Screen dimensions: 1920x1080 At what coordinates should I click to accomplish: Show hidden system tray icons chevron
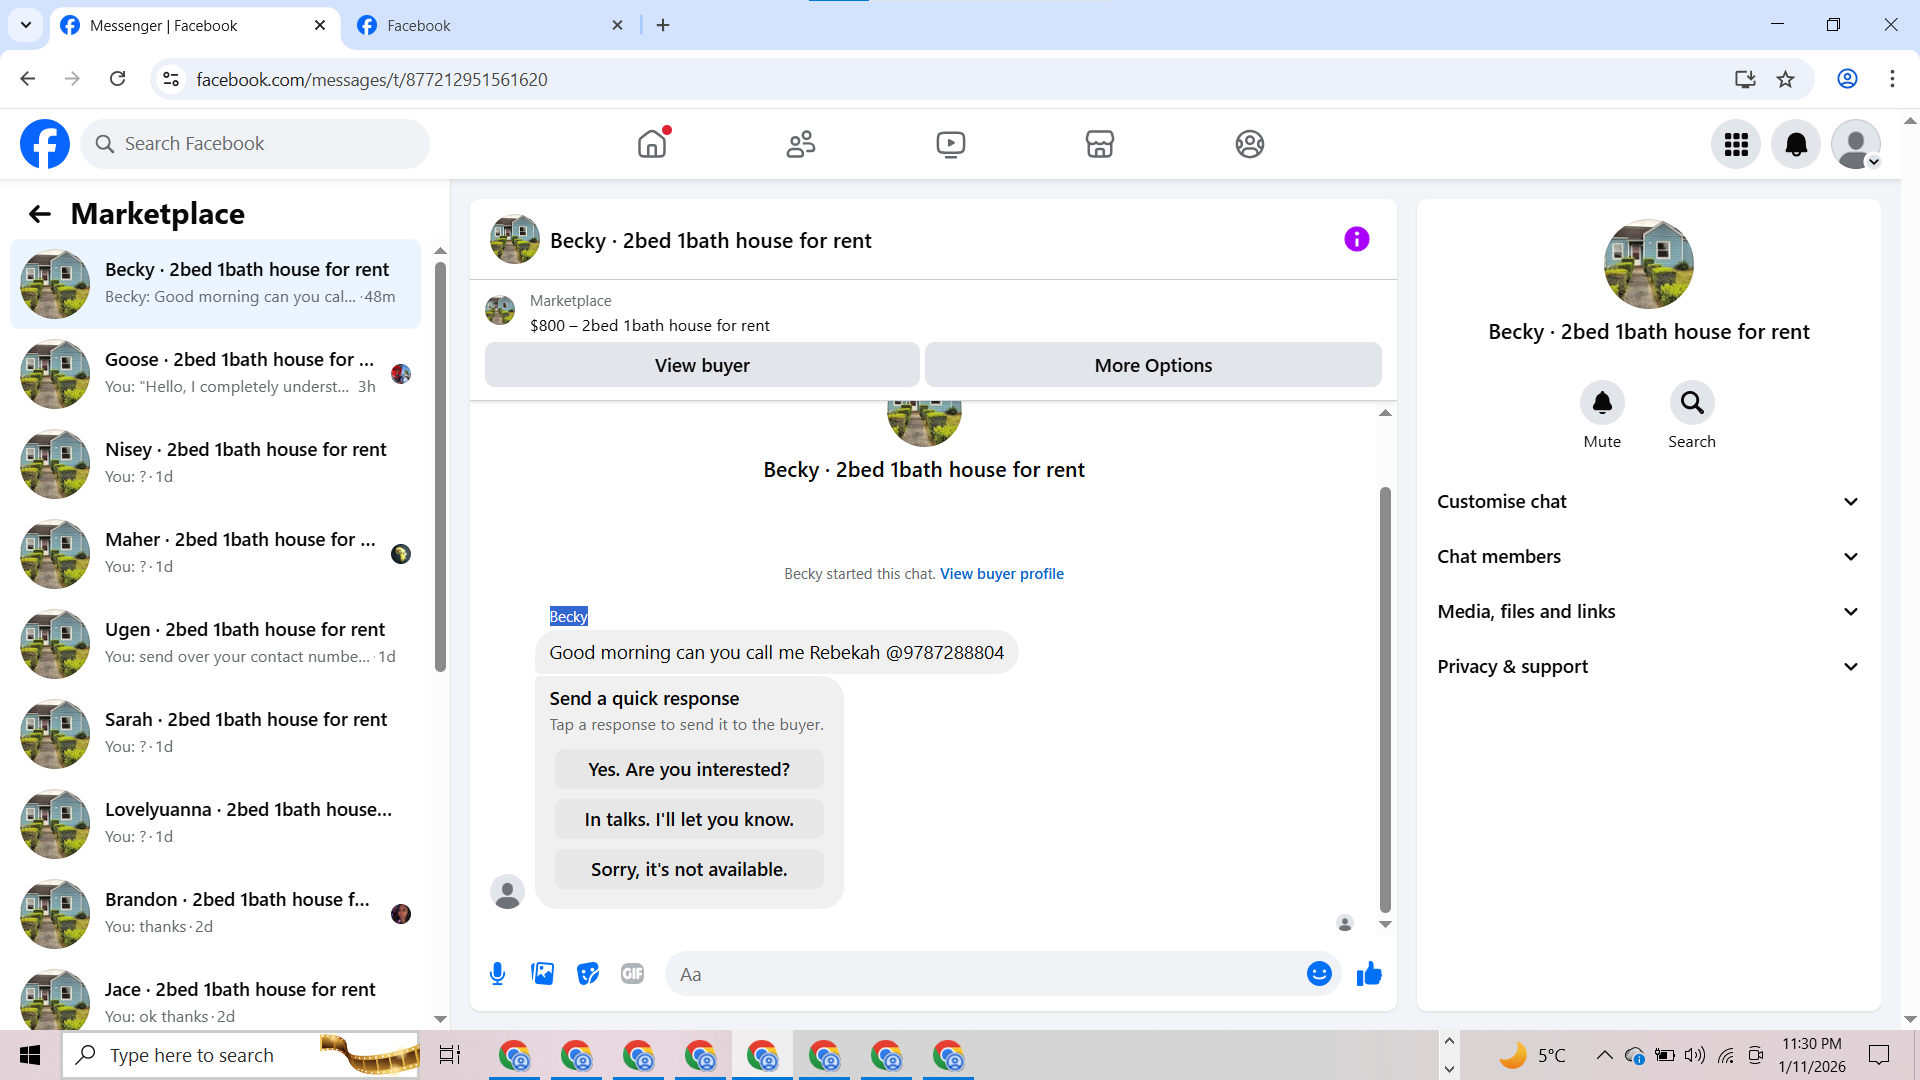(x=1604, y=1055)
